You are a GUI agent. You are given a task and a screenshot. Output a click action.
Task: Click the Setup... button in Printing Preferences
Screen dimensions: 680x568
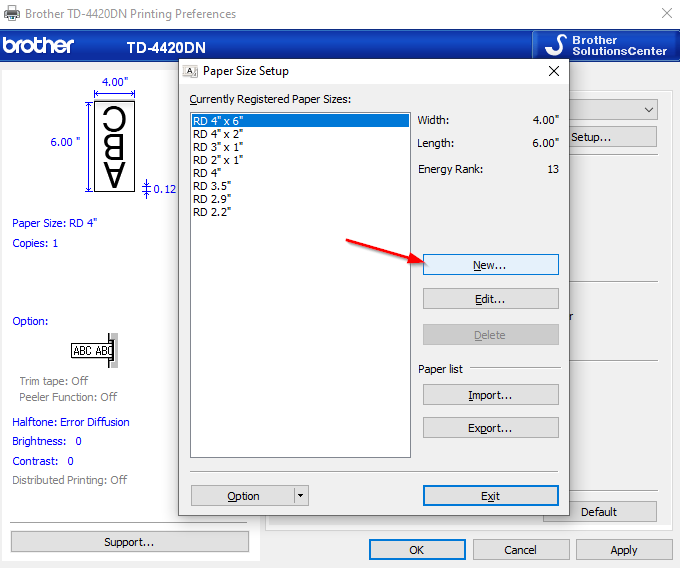613,137
